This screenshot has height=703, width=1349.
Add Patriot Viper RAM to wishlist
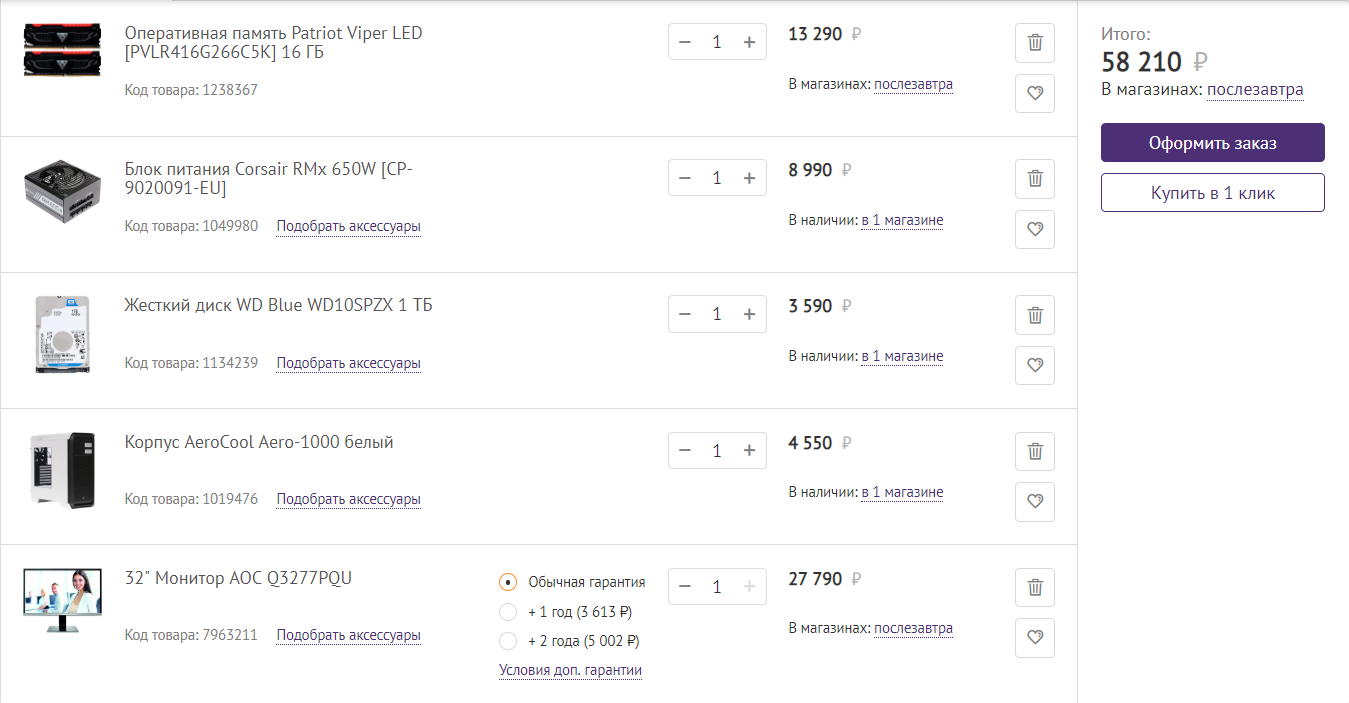pos(1035,93)
